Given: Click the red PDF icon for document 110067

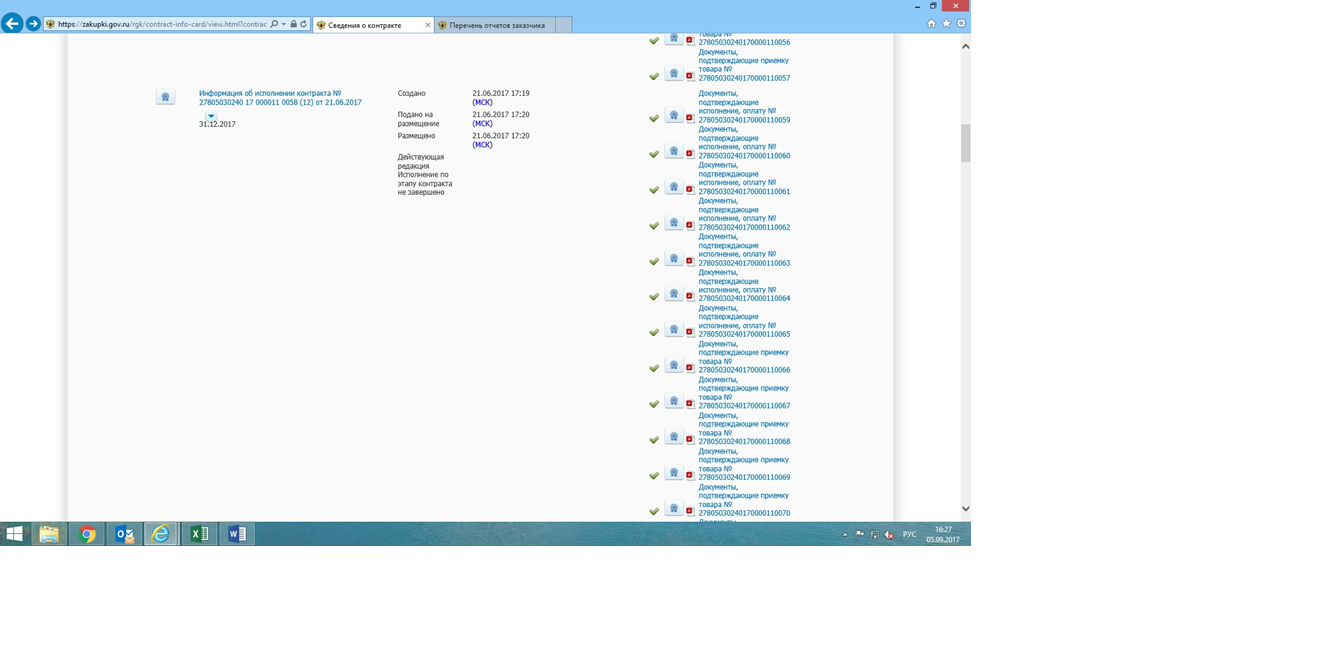Looking at the screenshot, I should pyautogui.click(x=690, y=404).
